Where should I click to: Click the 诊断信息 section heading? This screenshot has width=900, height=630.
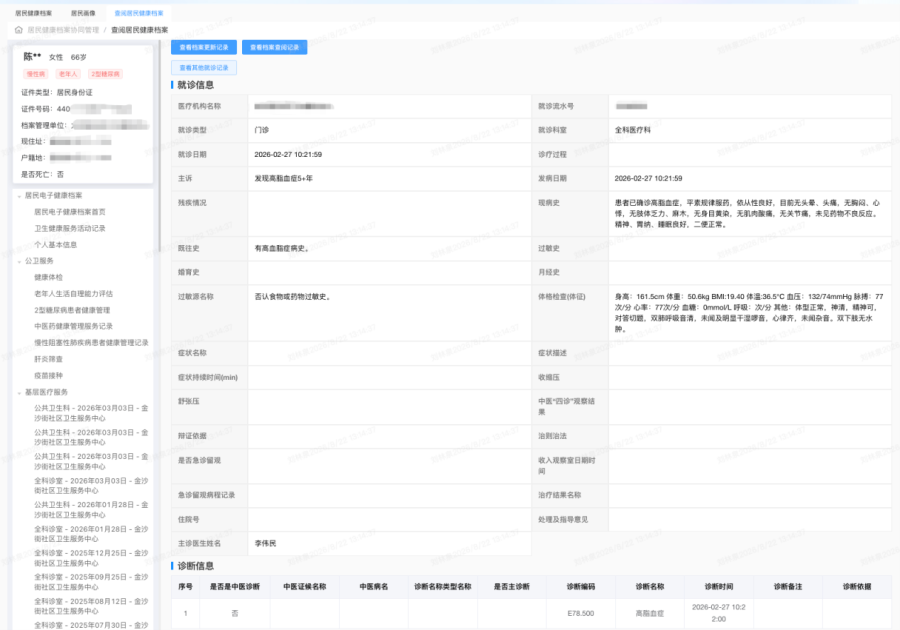coord(196,566)
